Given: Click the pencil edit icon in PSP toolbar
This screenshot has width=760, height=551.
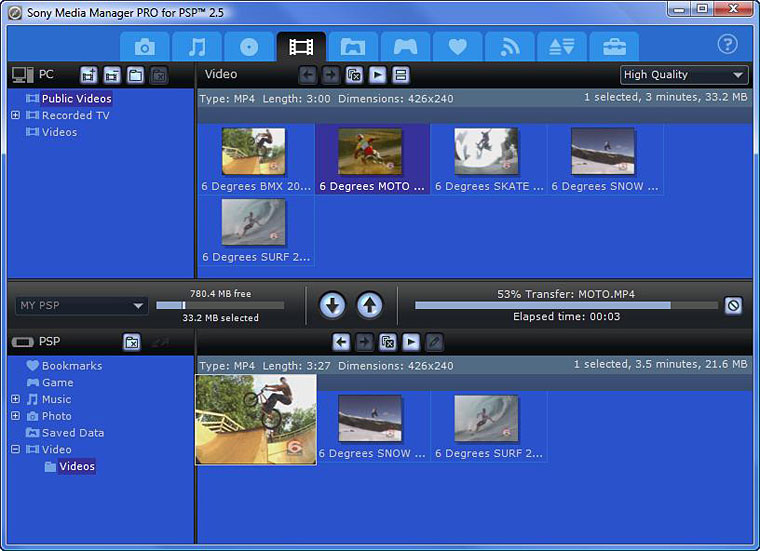Looking at the screenshot, I should [x=434, y=342].
